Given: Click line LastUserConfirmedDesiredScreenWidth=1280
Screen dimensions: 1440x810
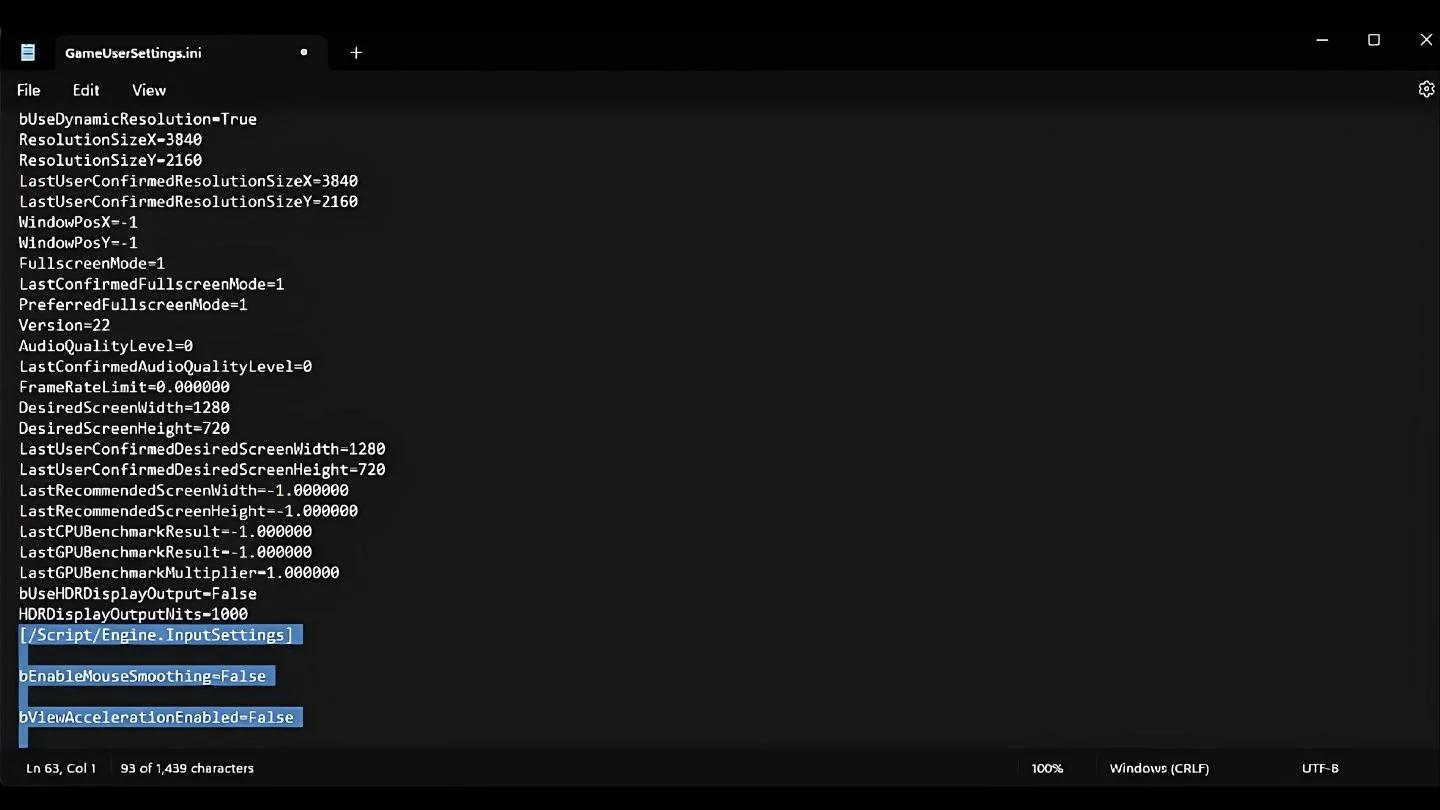Looking at the screenshot, I should point(202,449).
